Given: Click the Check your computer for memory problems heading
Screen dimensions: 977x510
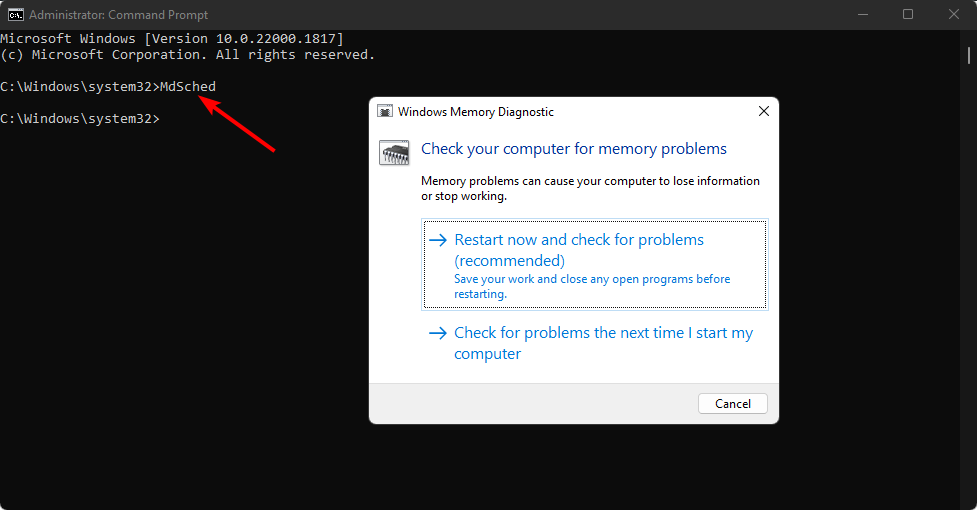Looking at the screenshot, I should (574, 149).
